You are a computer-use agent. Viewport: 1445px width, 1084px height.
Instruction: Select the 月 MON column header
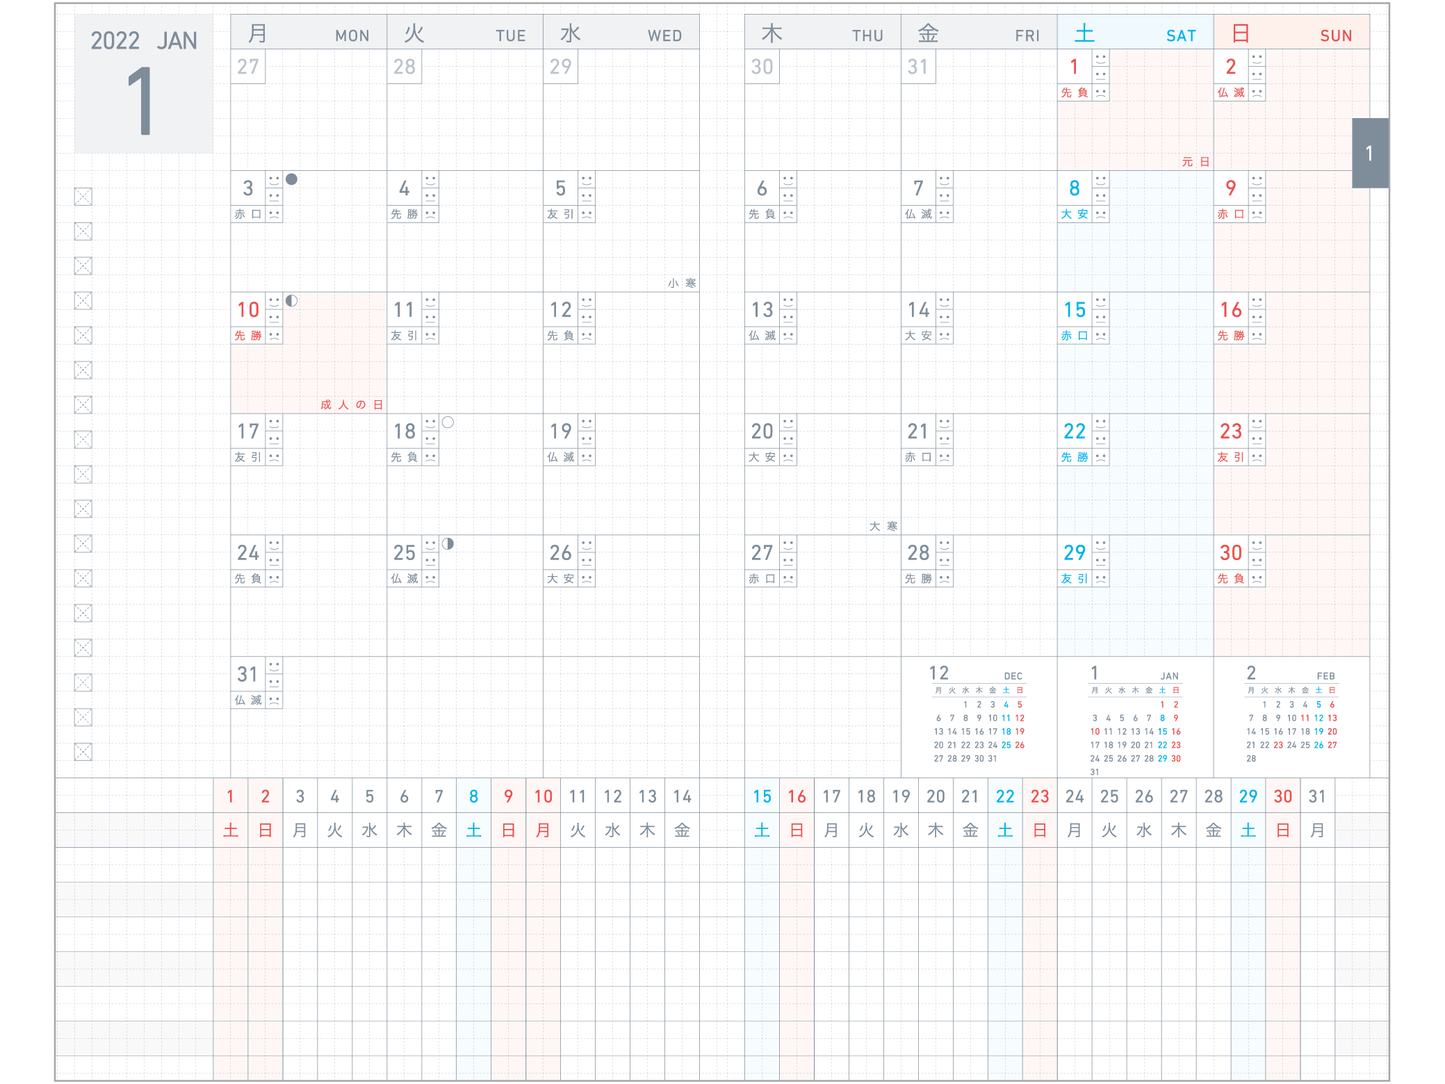[309, 32]
